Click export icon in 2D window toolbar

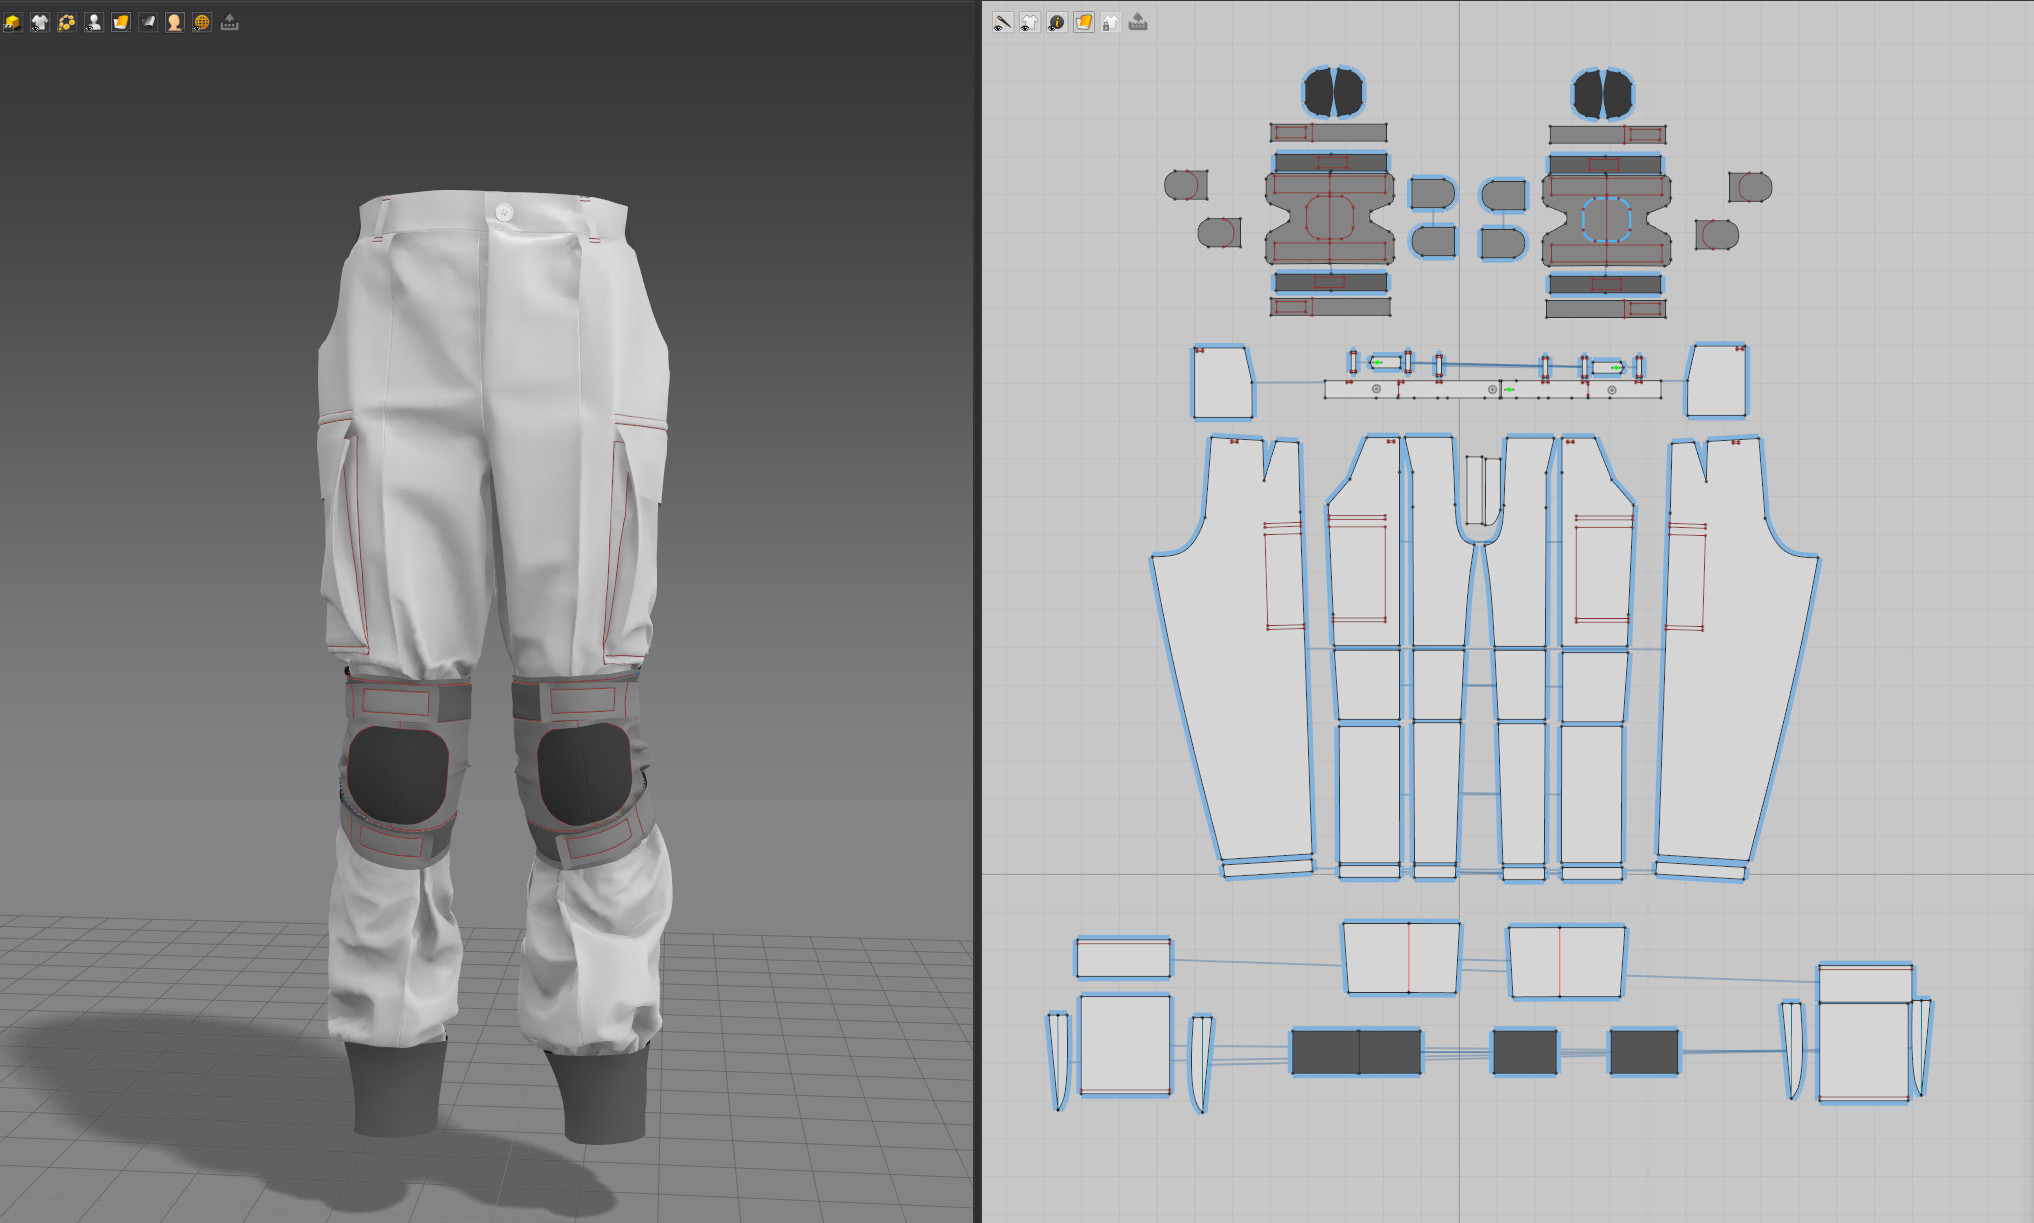click(1138, 22)
